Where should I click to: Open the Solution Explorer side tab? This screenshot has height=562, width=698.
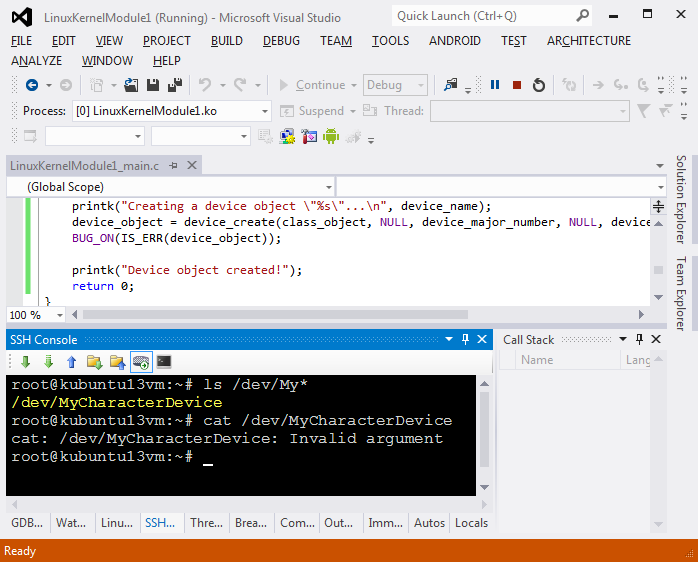pyautogui.click(x=681, y=199)
